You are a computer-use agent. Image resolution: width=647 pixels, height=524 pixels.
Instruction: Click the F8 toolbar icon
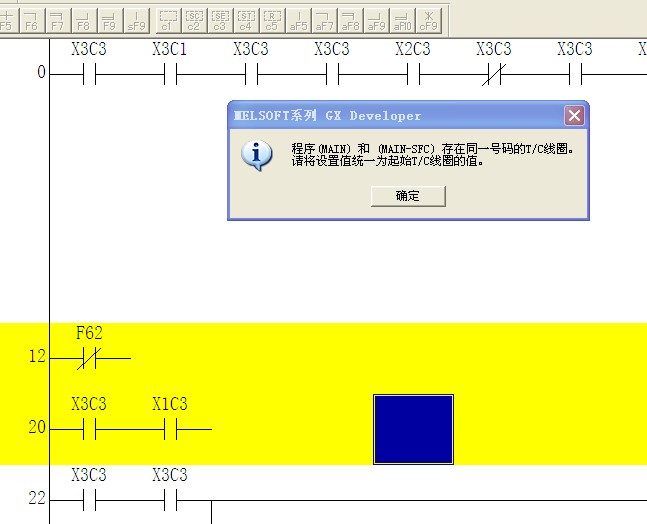(84, 19)
